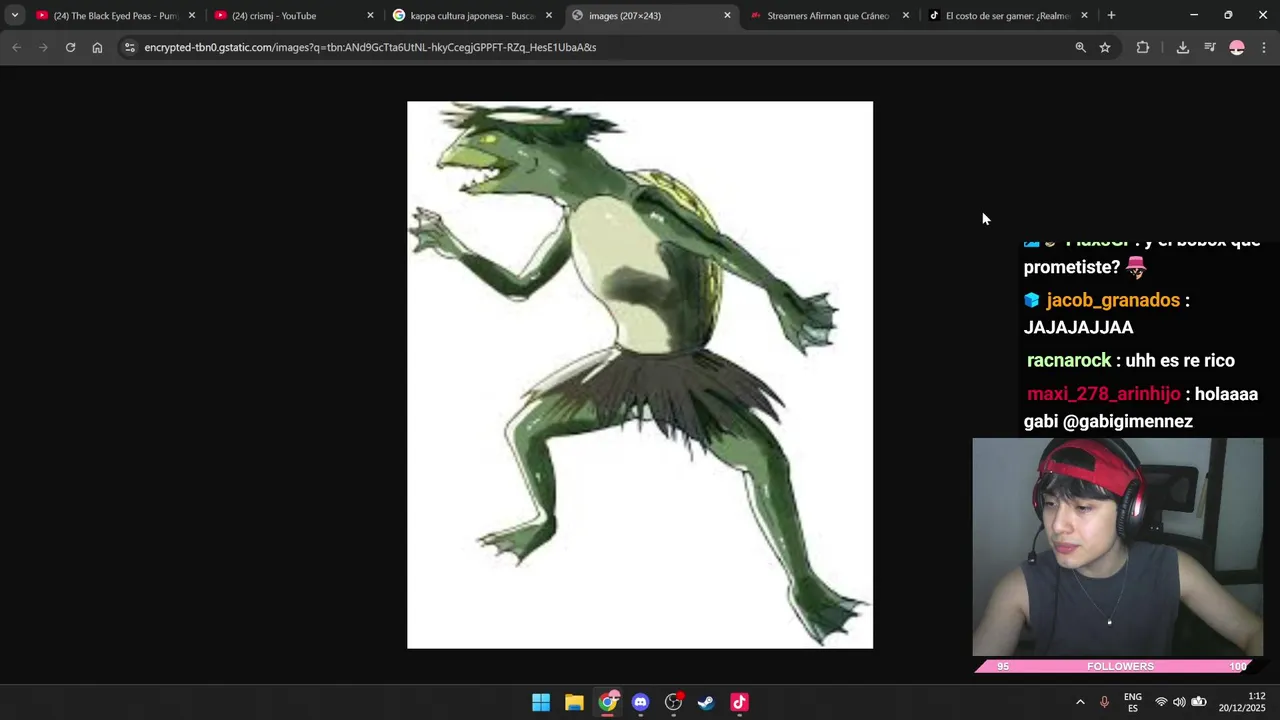Switch to Streamers Afirman que Cráneo tab
Screen dimensions: 1280x720
[829, 15]
